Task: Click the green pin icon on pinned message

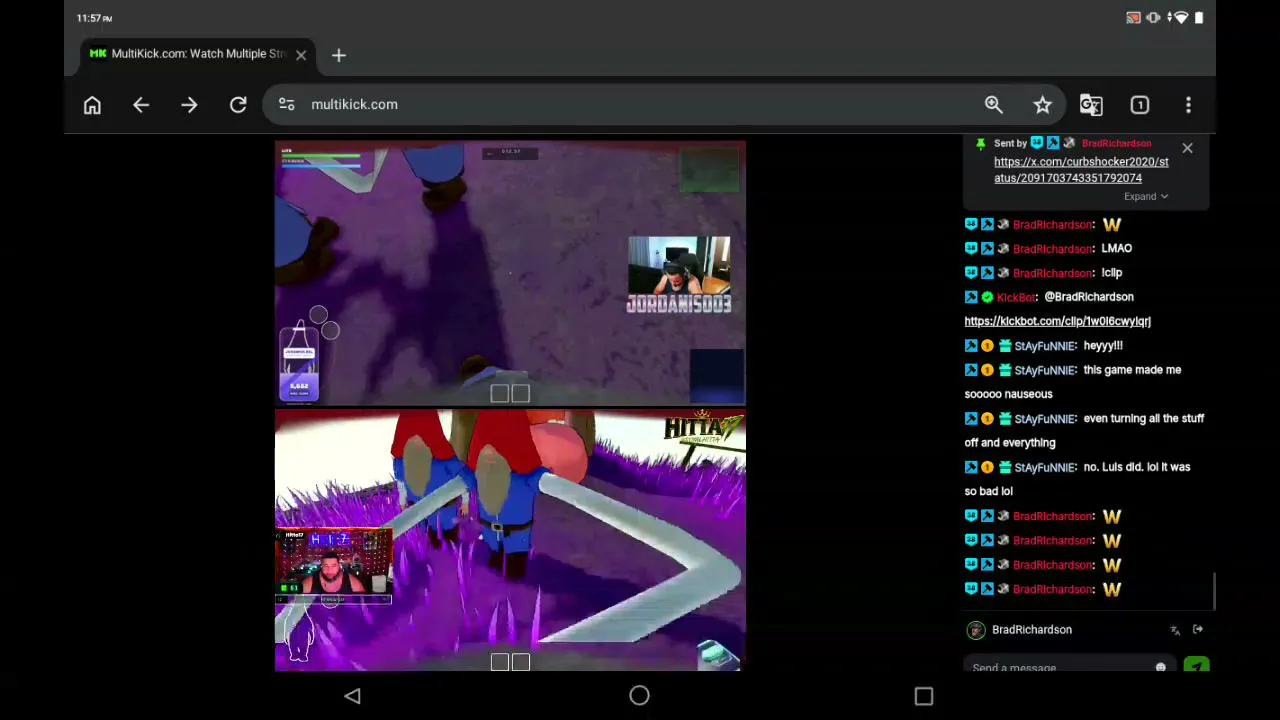Action: [980, 144]
